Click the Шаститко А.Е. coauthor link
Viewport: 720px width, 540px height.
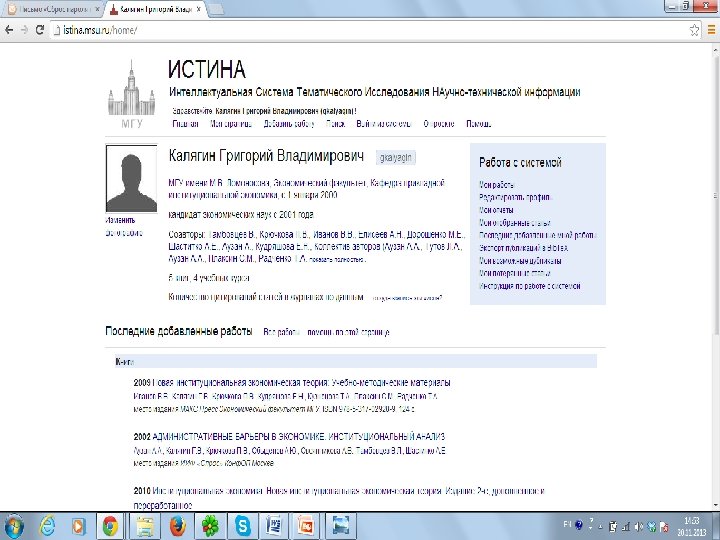[191, 247]
